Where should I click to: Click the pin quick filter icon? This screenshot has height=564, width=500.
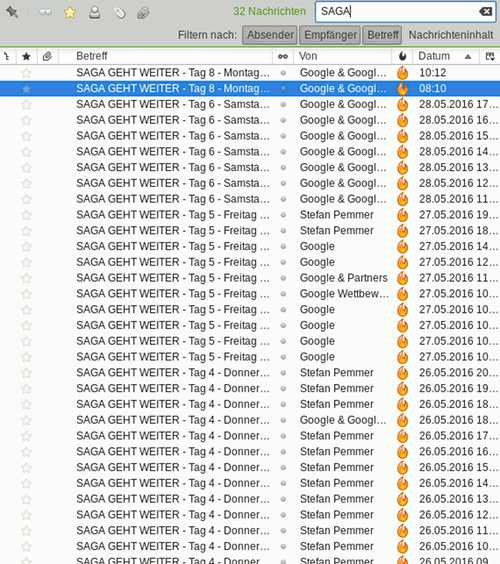pyautogui.click(x=12, y=12)
